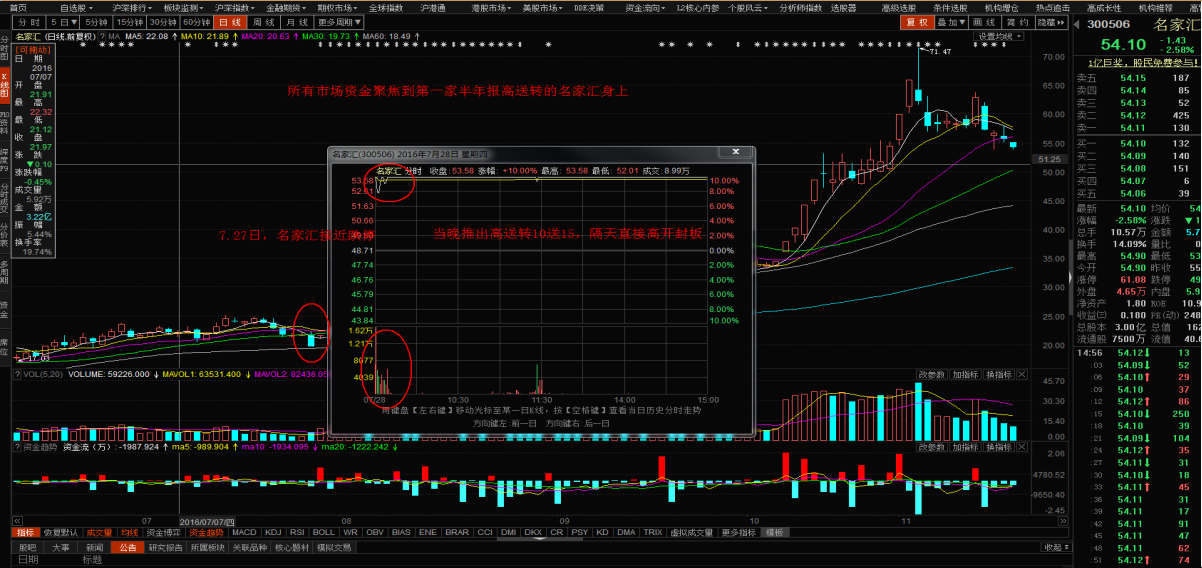
Task: Click 换指标 in the 资金趋势 pane
Action: point(1000,447)
